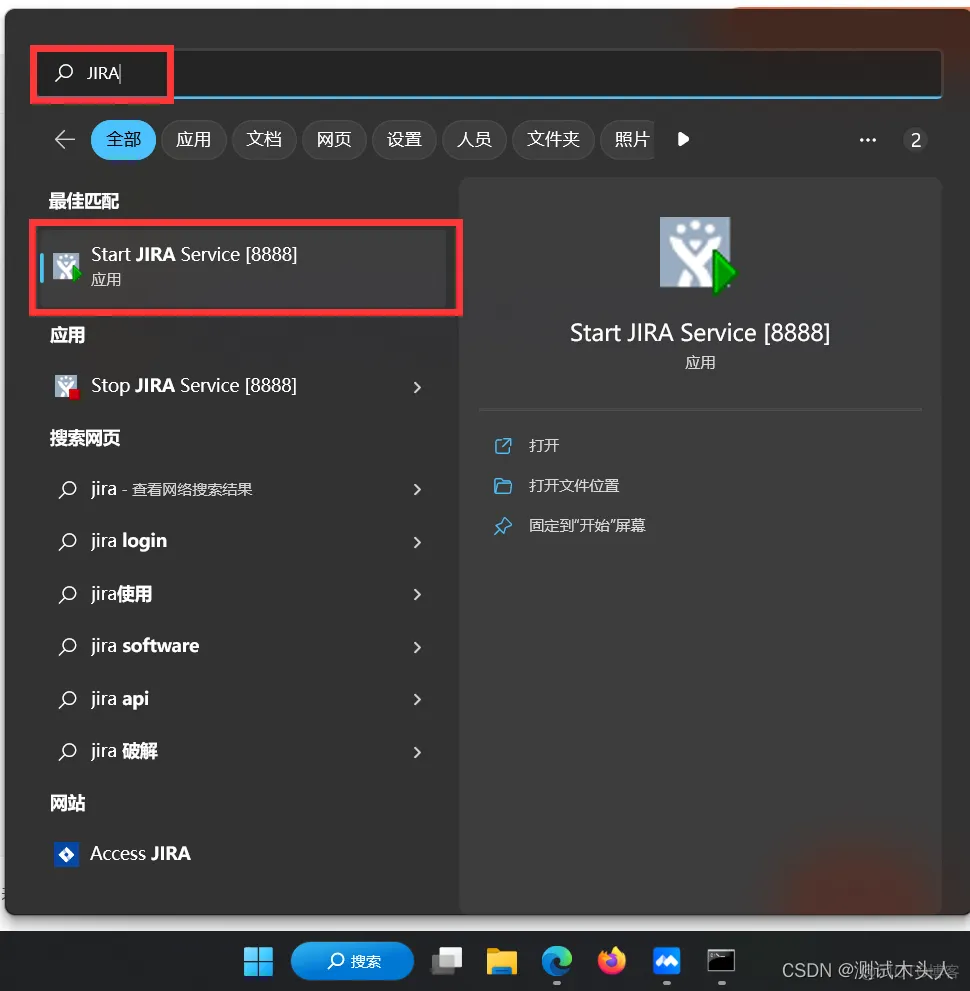Viewport: 970px width, 991px height.
Task: Open the three-dots more options menu
Action: (x=868, y=140)
